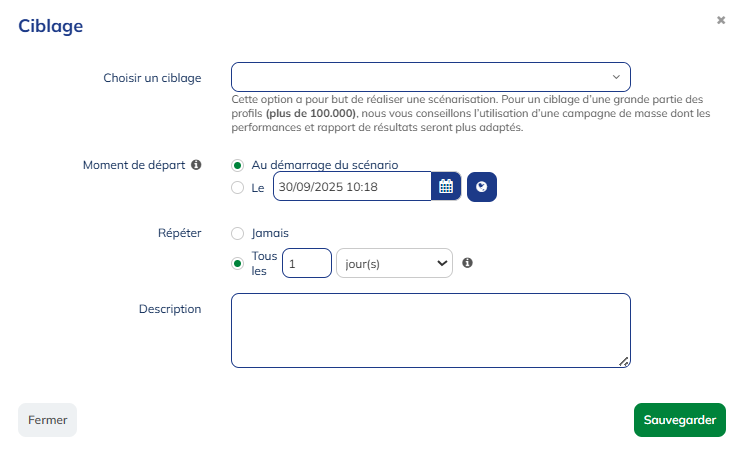Select 'Au démarrage du scénario' radio option
This screenshot has width=744, height=456.
[x=237, y=165]
